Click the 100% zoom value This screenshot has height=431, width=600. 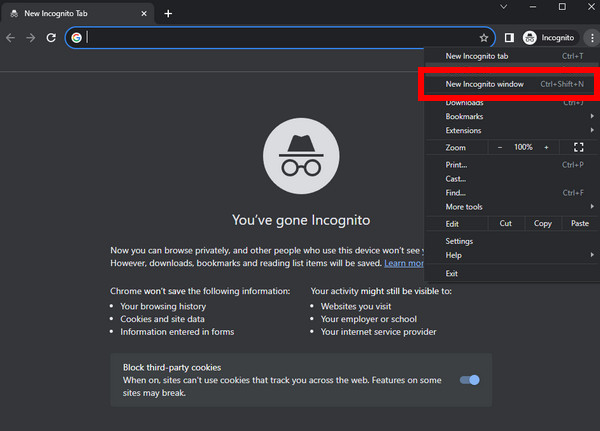coord(523,147)
